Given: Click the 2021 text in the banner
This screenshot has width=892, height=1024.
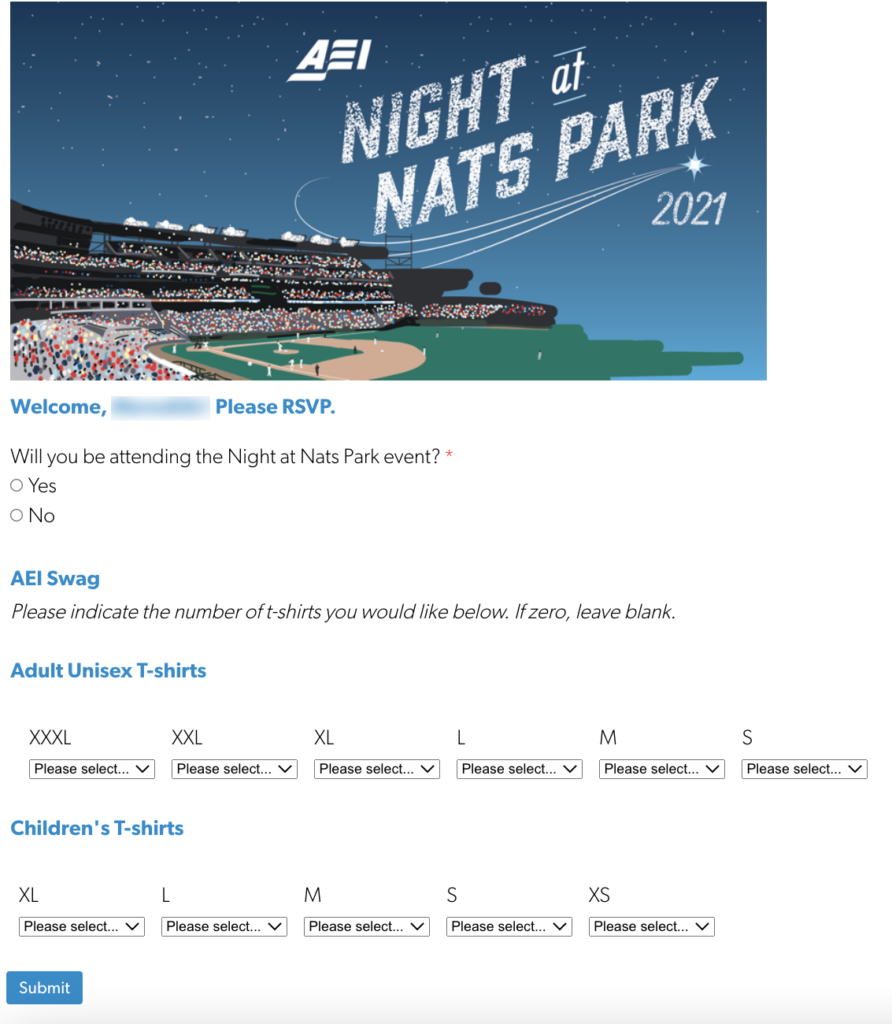Looking at the screenshot, I should coord(688,209).
